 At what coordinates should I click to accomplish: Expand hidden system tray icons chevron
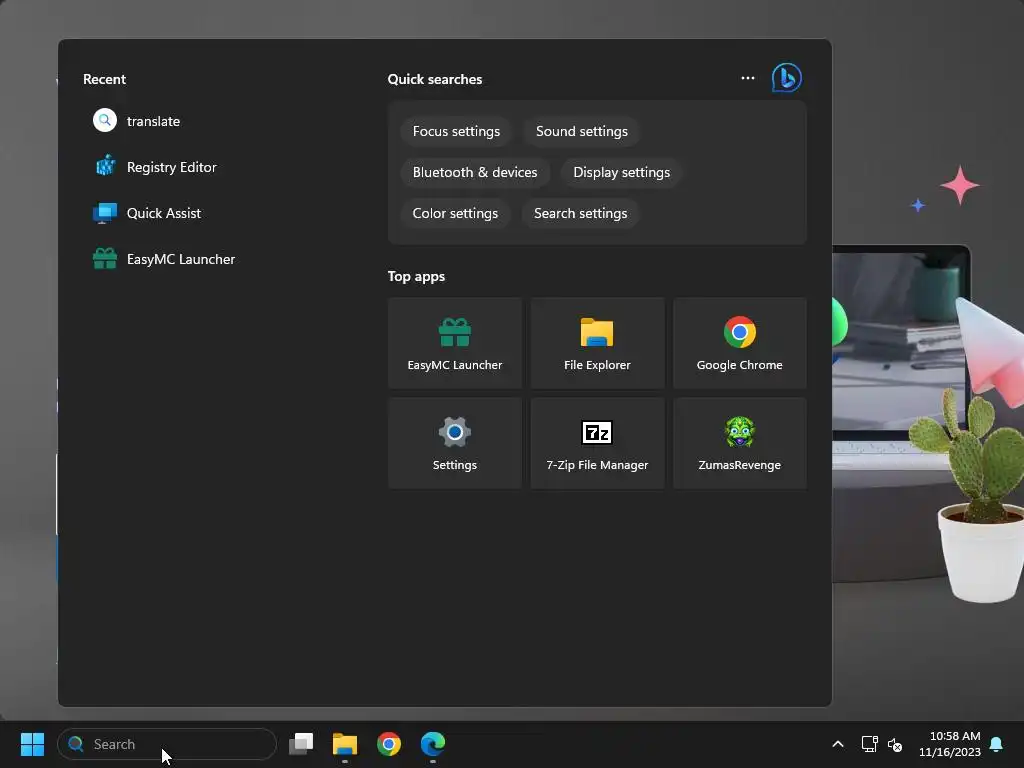(x=838, y=744)
